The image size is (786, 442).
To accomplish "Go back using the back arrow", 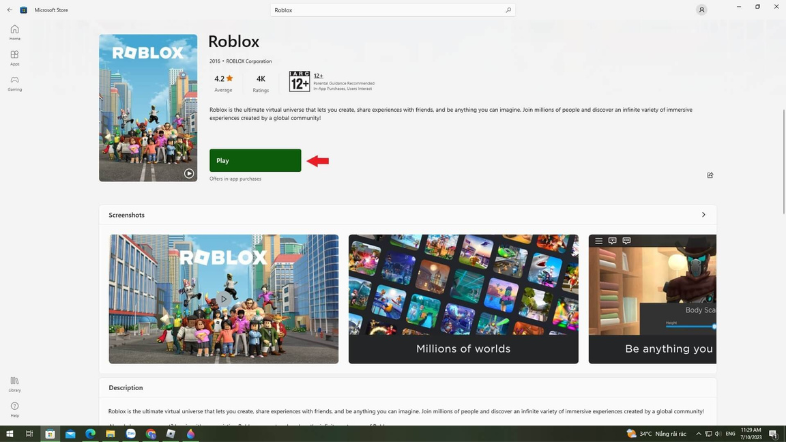I will pyautogui.click(x=9, y=9).
